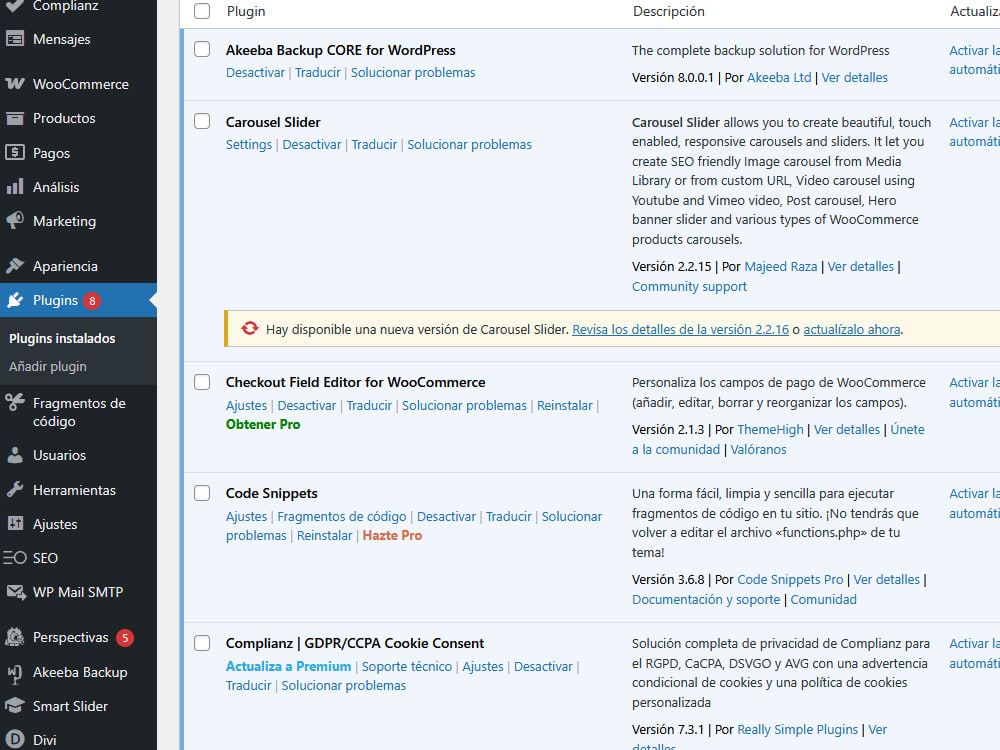This screenshot has height=750, width=1000.
Task: Check the Carousel Slider plugin checkbox
Action: tap(202, 121)
